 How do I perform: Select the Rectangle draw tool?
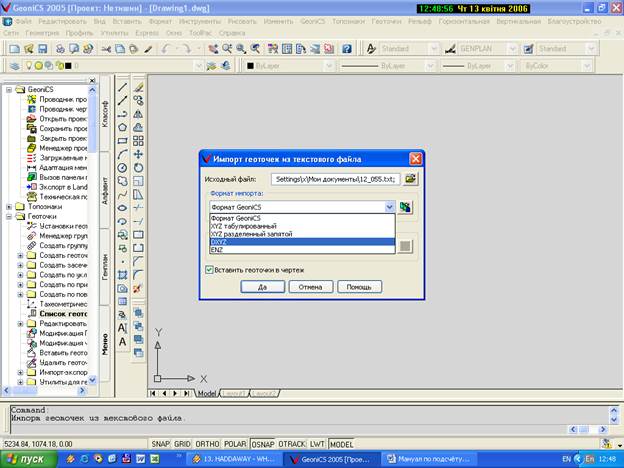point(123,141)
